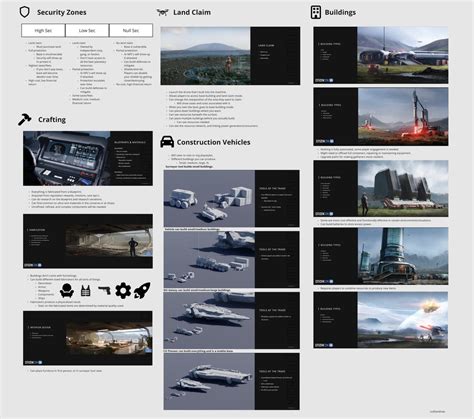
Task: Open the large ship lineup render
Action: click(x=209, y=321)
